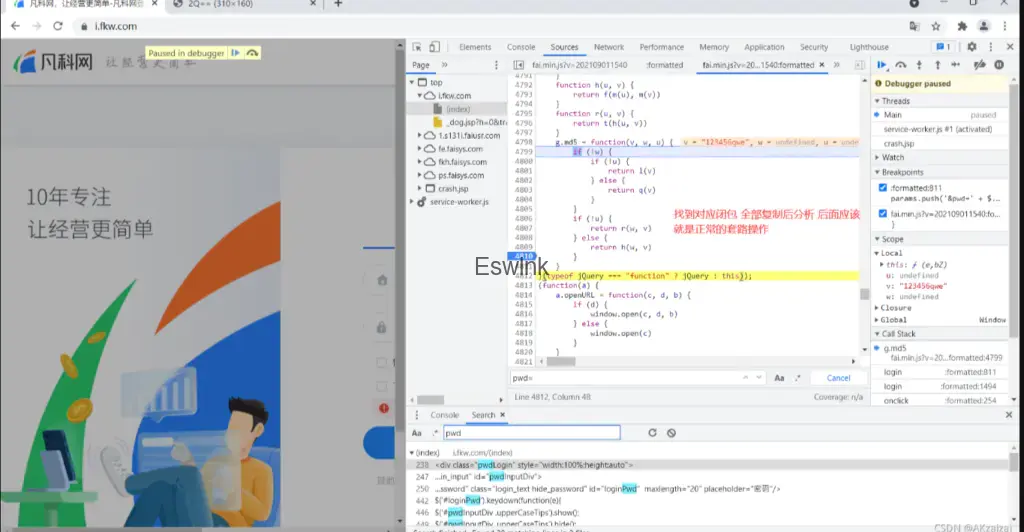
Task: Click the step into function icon
Action: [x=921, y=65]
